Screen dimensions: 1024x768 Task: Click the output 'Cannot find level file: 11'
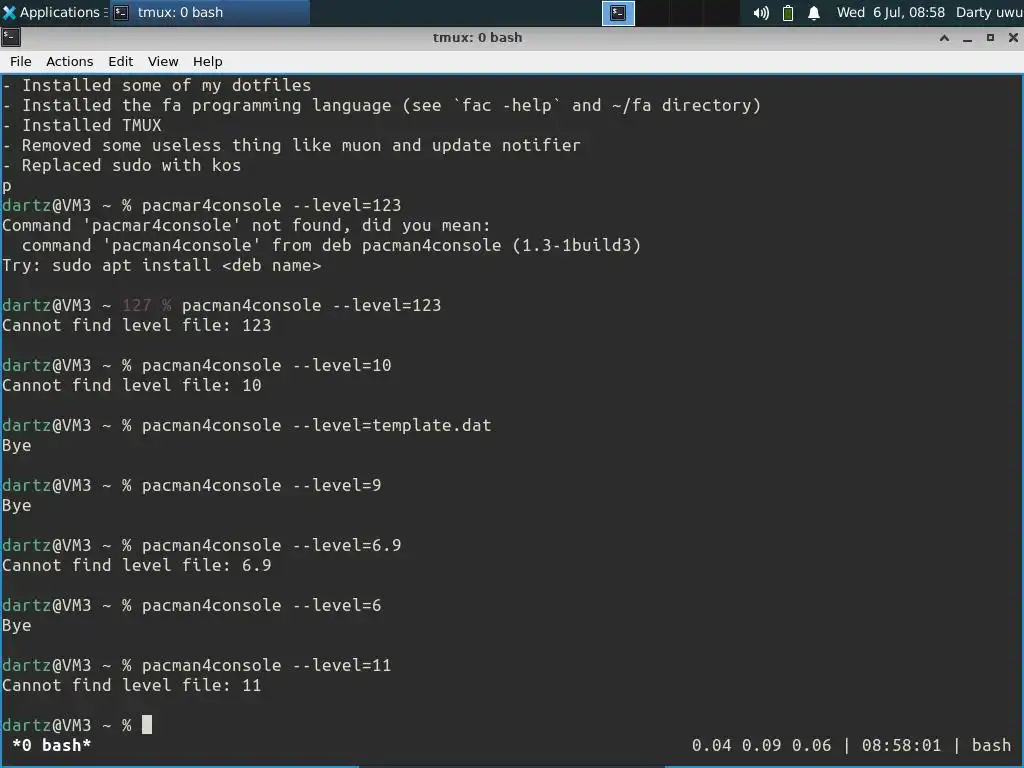click(x=131, y=685)
